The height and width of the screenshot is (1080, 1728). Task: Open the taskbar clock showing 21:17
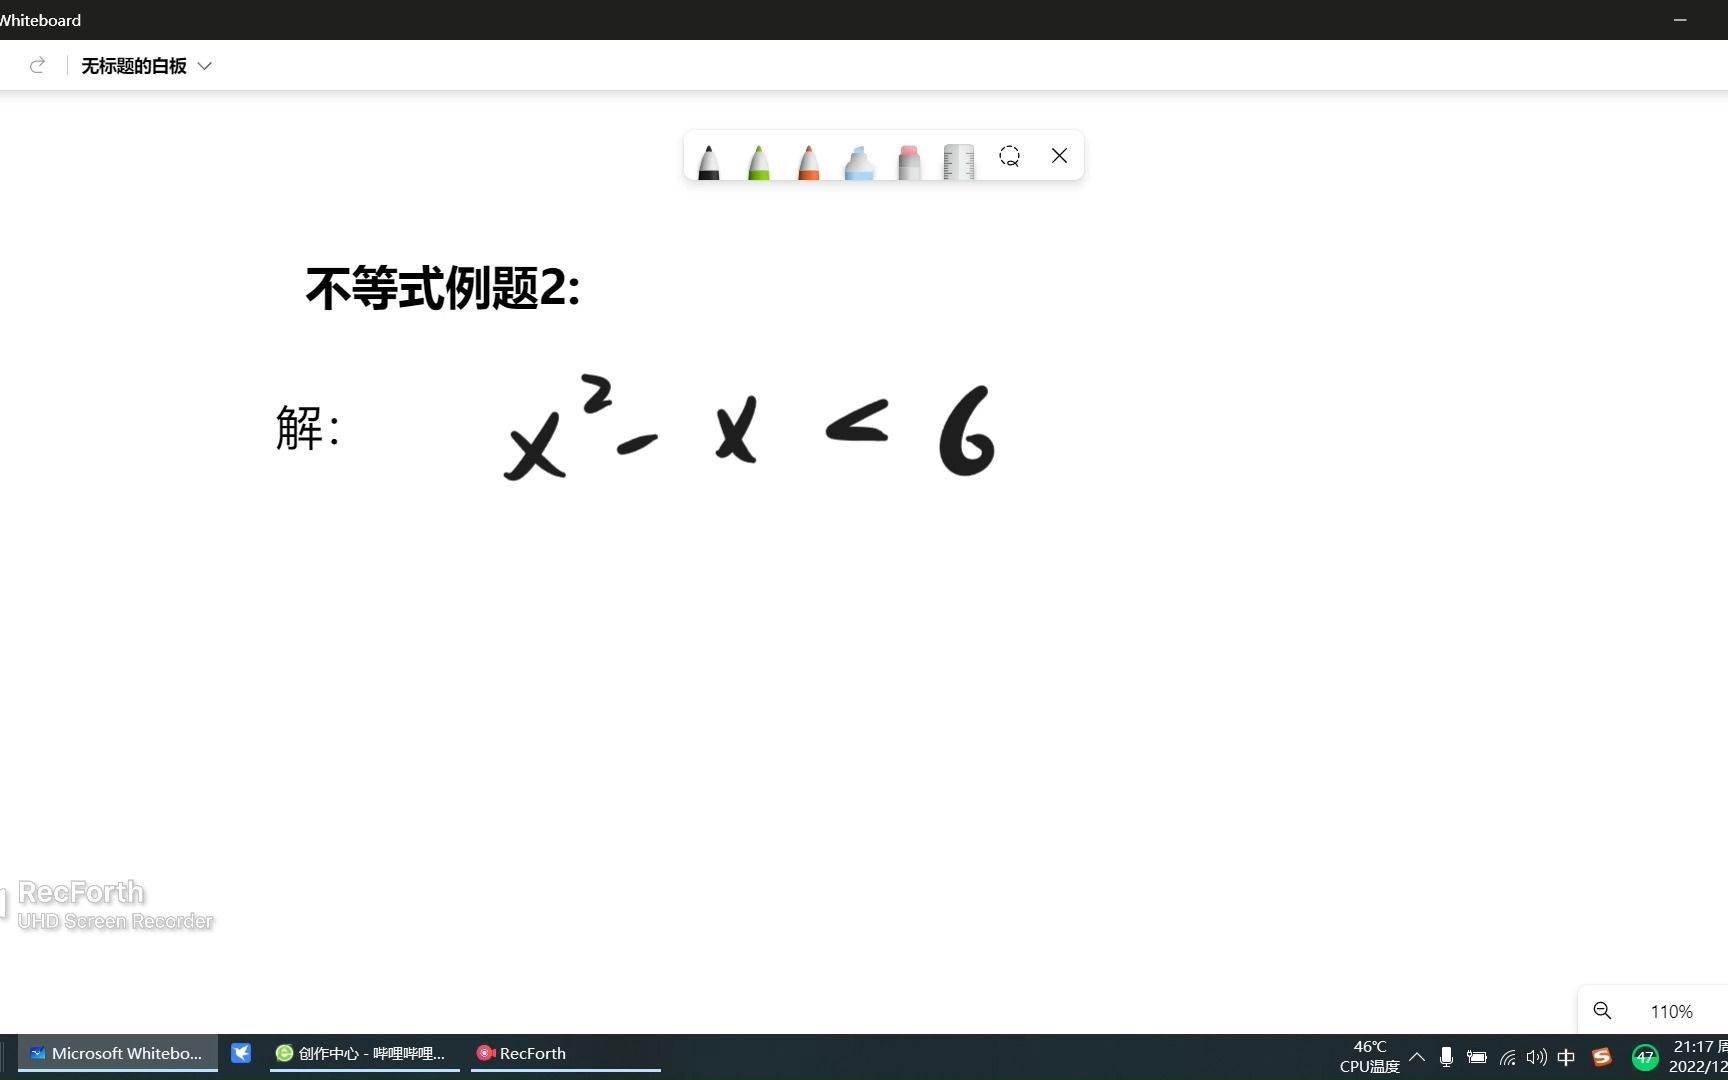pos(1697,1056)
